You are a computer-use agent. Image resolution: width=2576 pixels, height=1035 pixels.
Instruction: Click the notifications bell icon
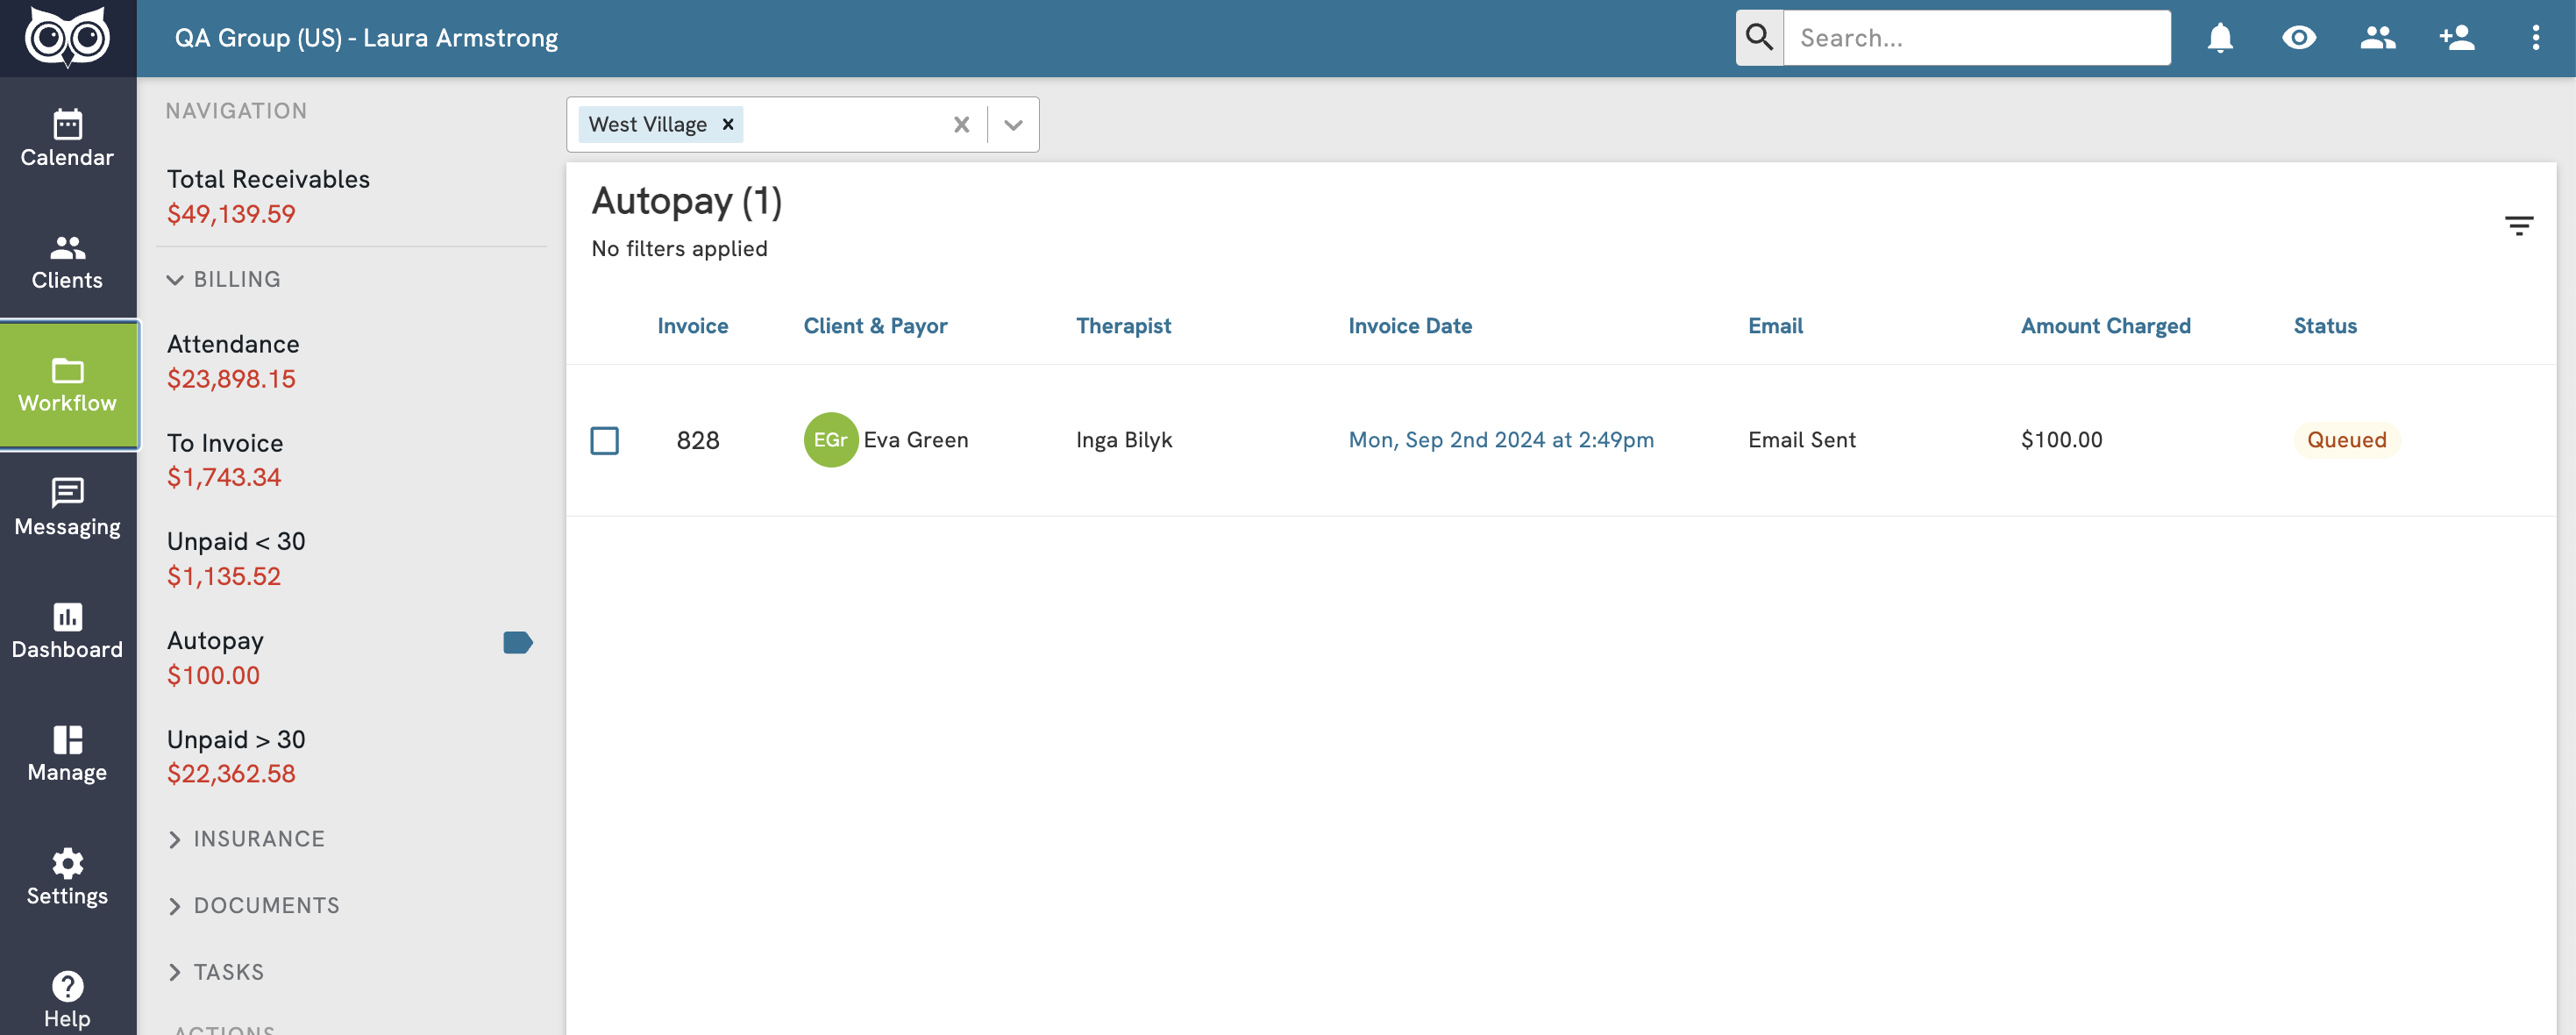pos(2220,37)
